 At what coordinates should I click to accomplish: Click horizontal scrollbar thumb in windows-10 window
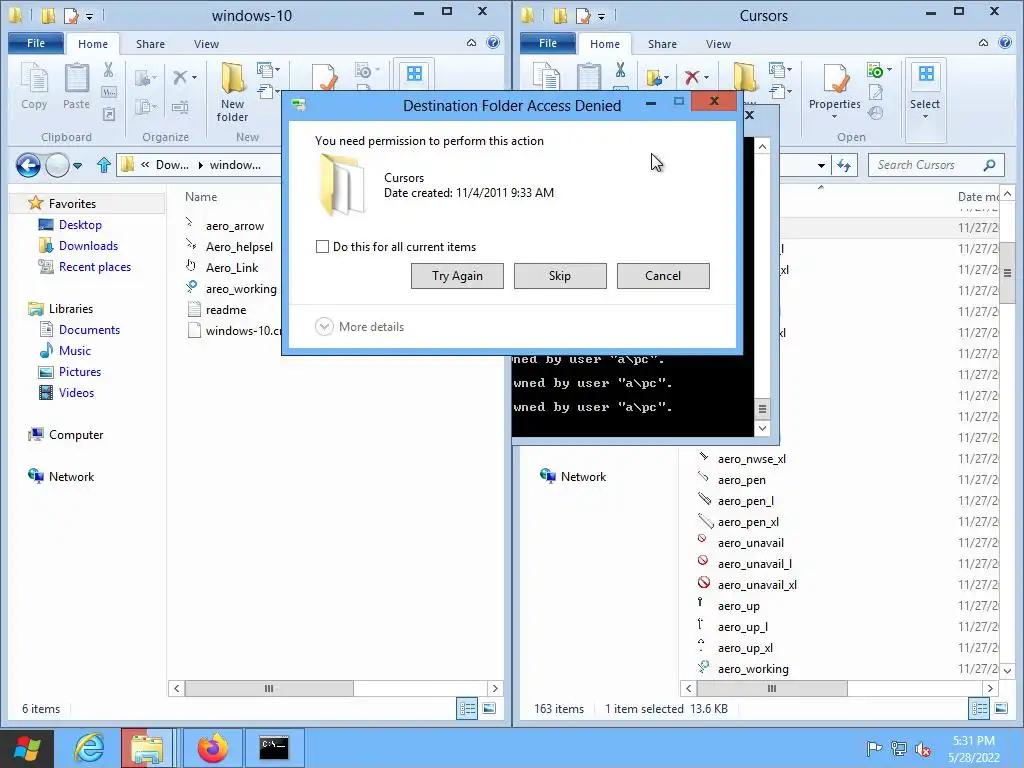[269, 688]
